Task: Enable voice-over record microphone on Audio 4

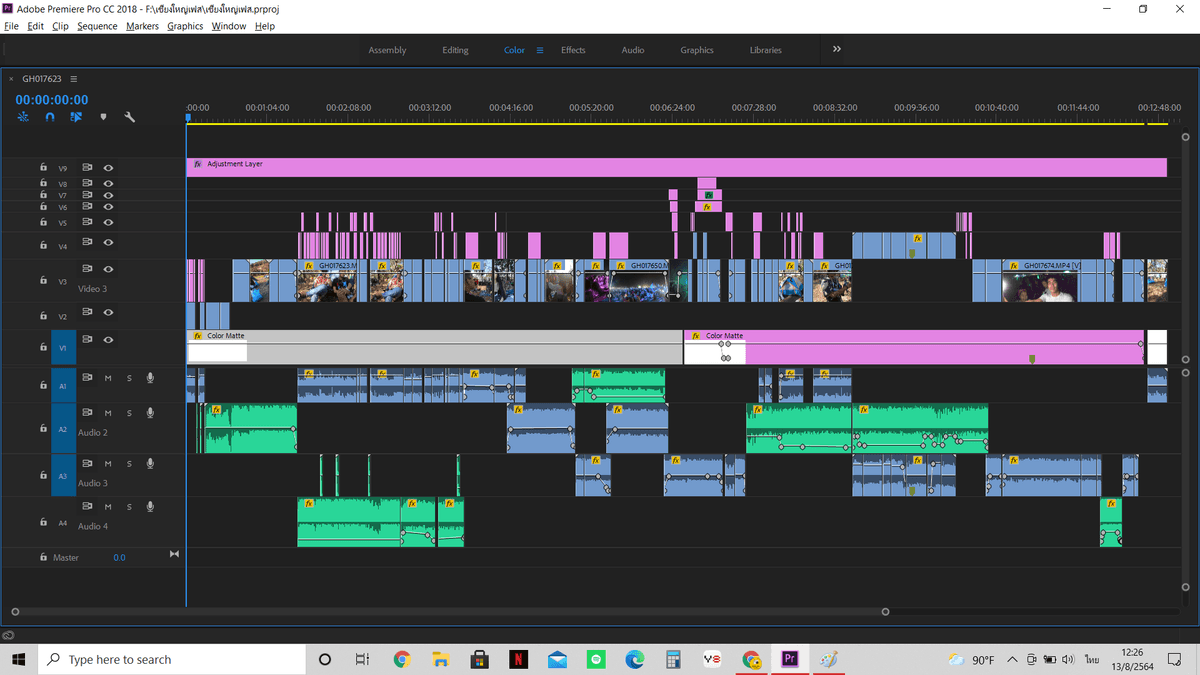Action: [x=150, y=506]
